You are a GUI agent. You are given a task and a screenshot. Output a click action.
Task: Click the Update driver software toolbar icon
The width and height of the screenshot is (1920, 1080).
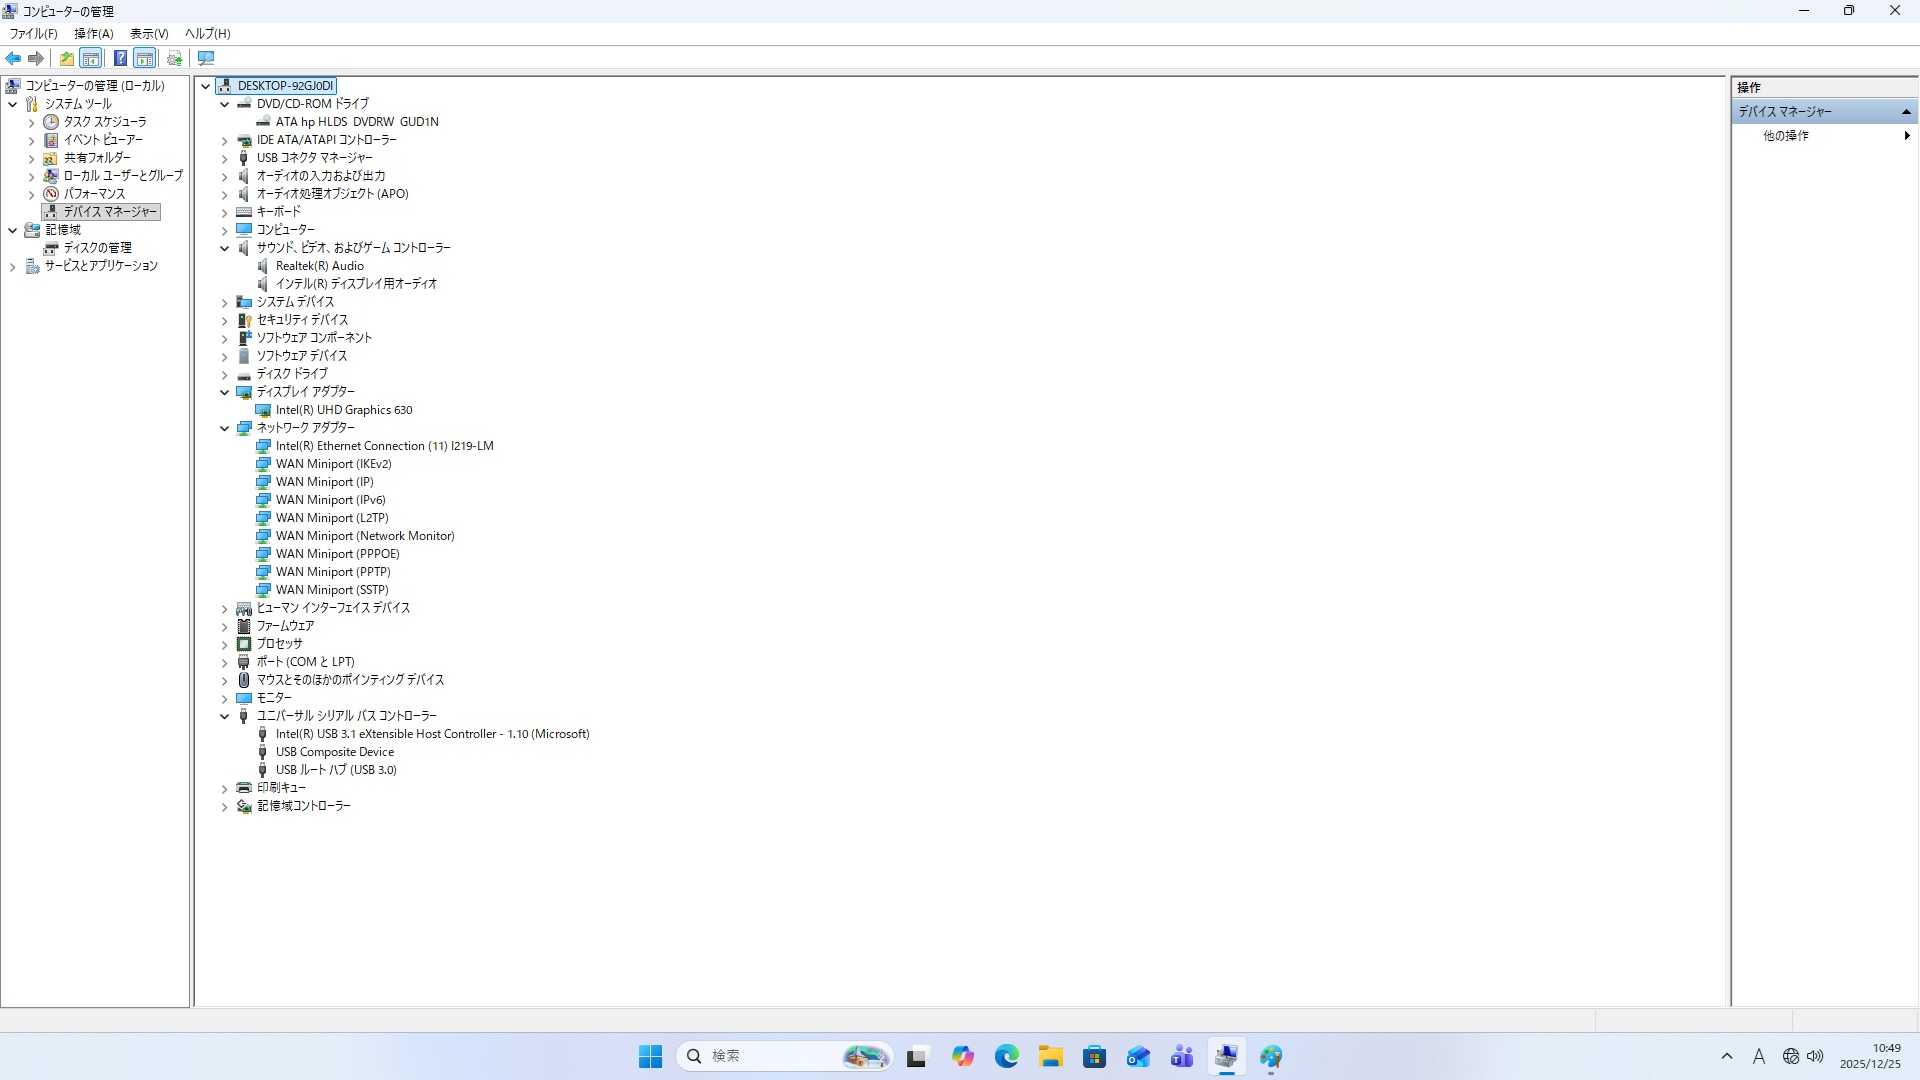[x=175, y=58]
